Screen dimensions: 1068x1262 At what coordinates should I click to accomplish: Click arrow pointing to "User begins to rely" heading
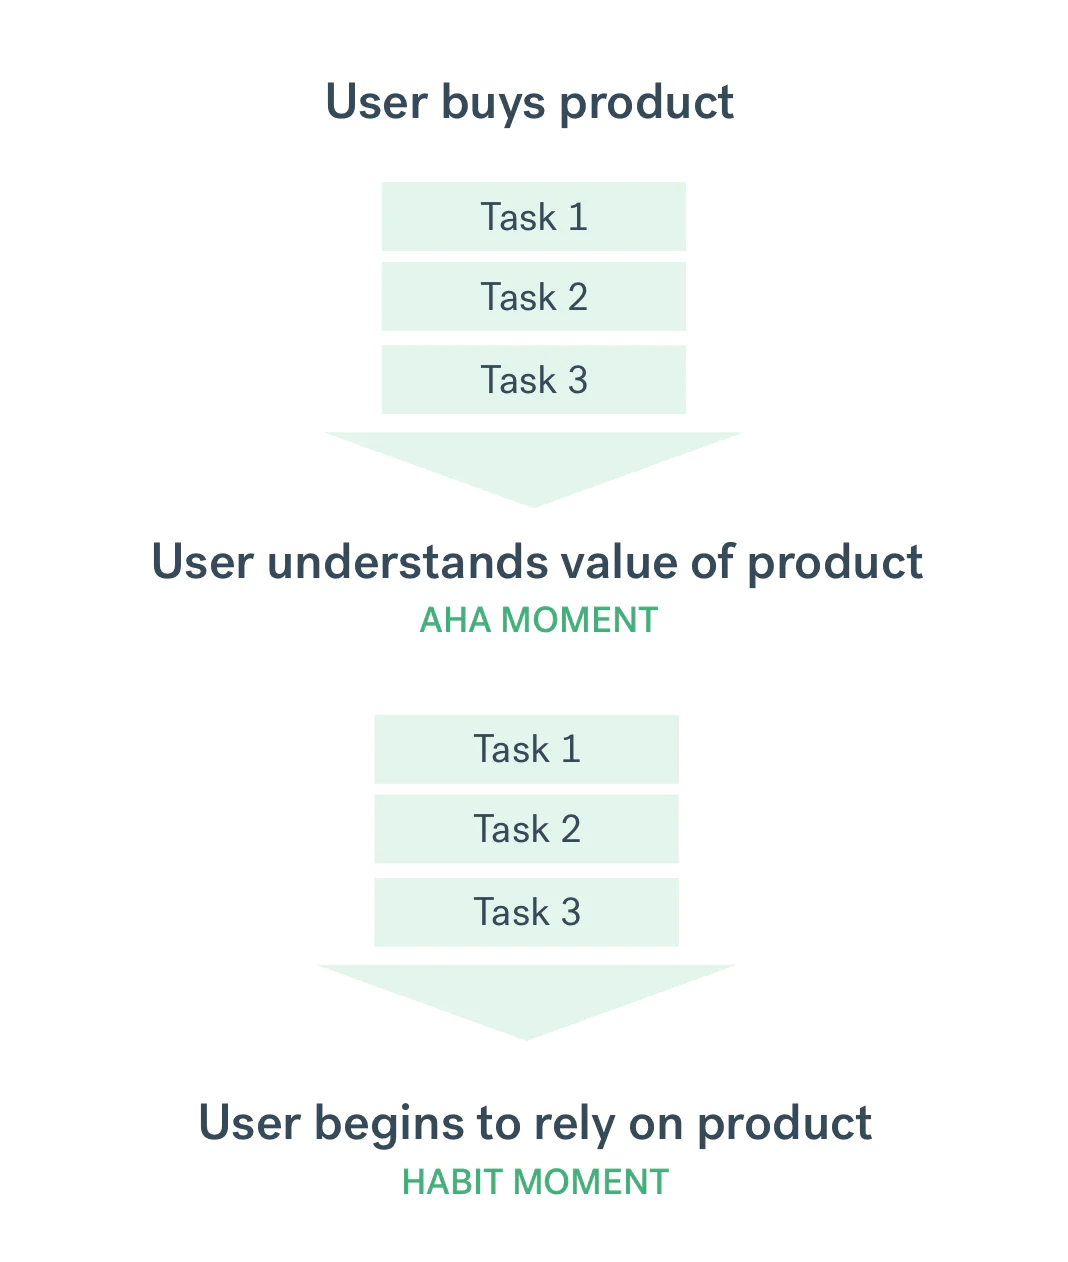(526, 998)
